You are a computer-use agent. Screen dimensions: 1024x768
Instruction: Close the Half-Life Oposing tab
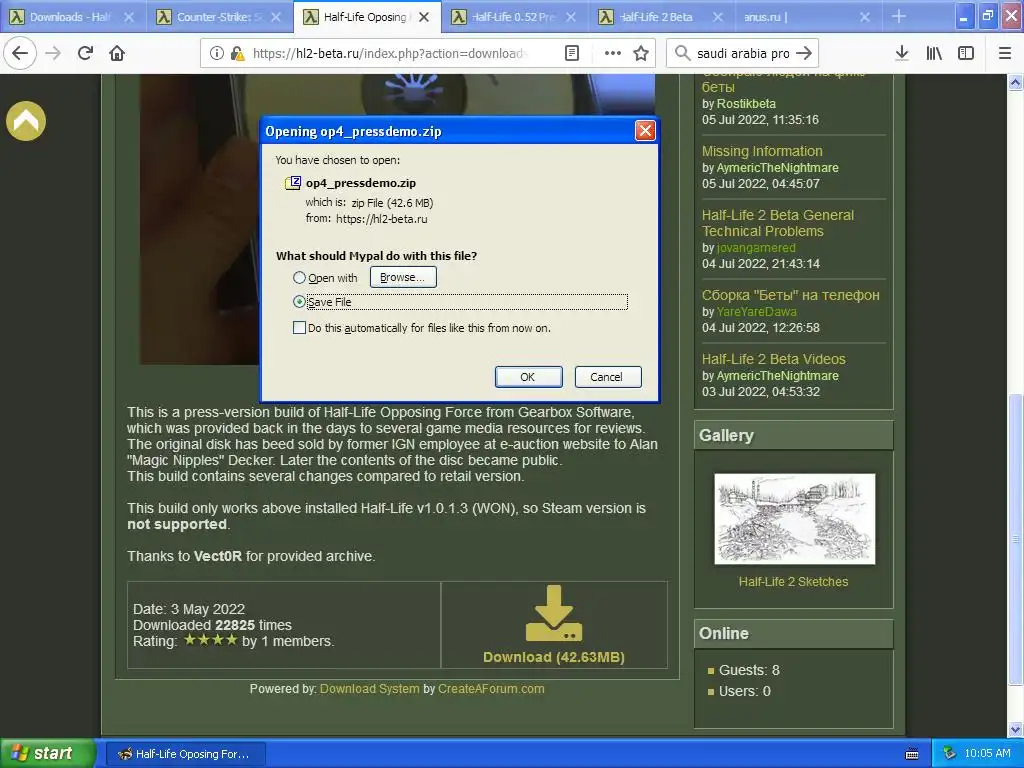424,17
